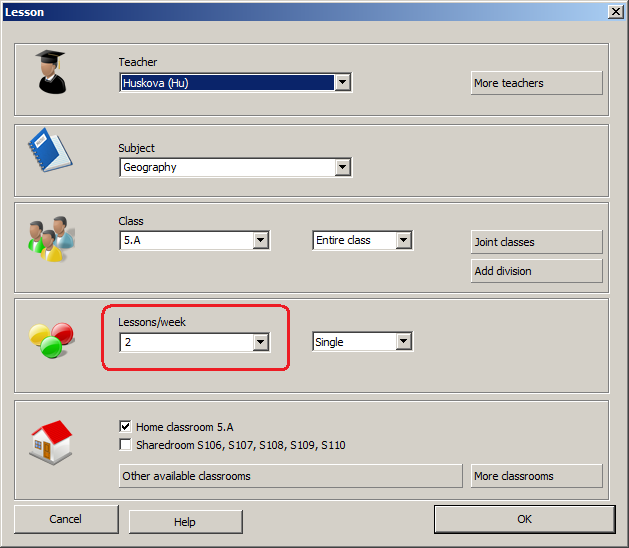Image resolution: width=629 pixels, height=548 pixels.
Task: Open the Teacher dropdown list
Action: tap(342, 83)
